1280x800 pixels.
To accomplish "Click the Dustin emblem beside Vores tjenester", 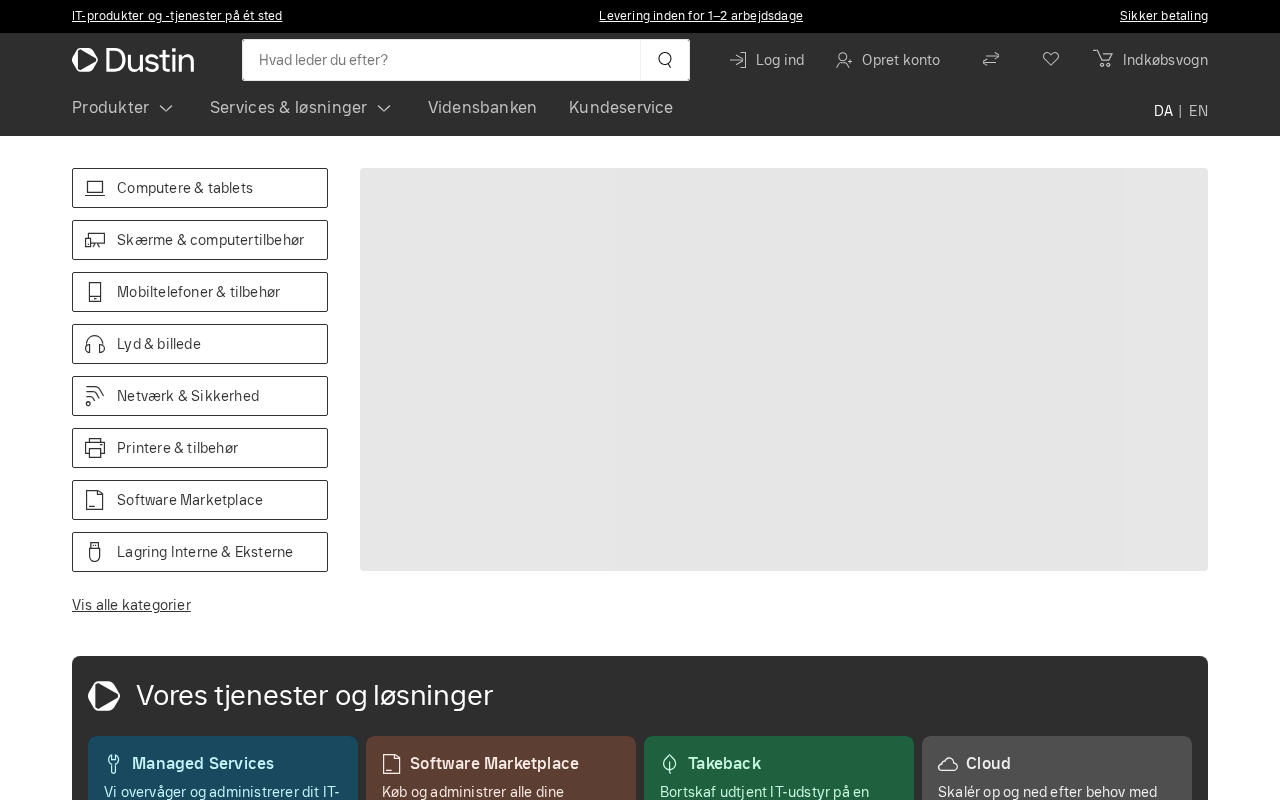I will tap(104, 696).
